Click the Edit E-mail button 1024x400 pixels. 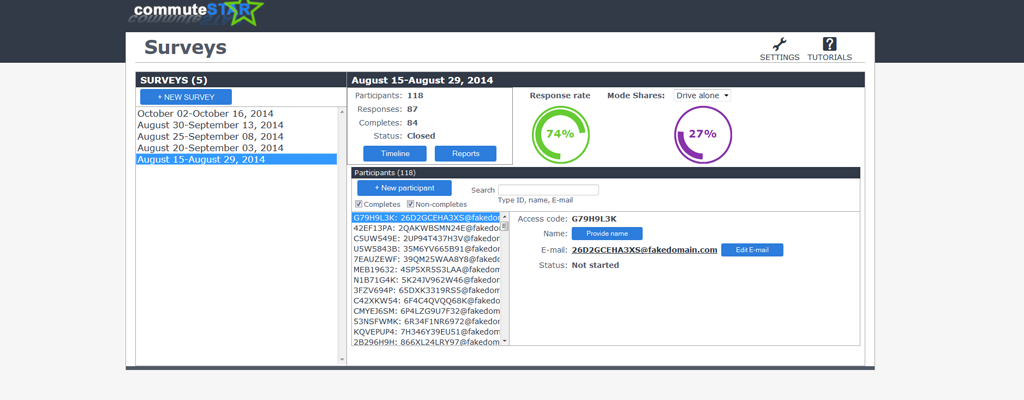(751, 250)
